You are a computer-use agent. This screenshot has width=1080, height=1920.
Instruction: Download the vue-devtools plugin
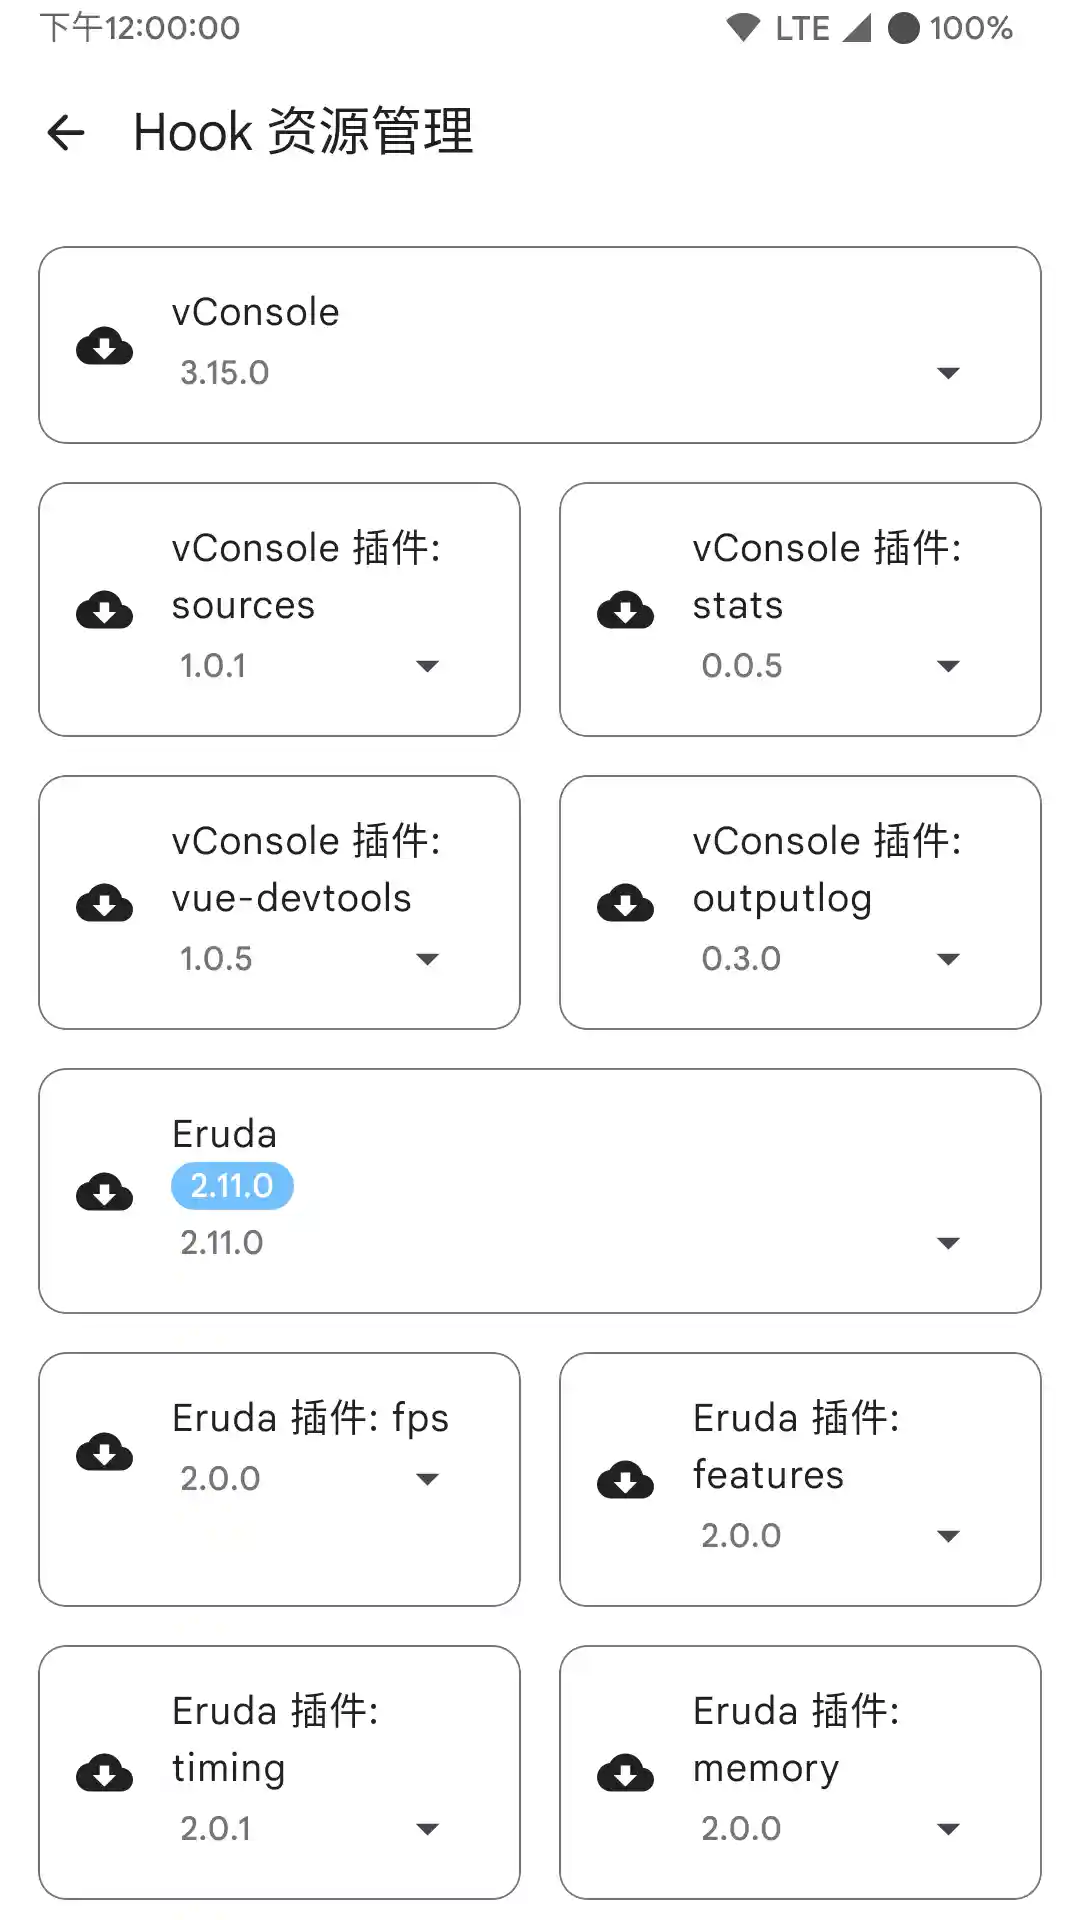(104, 903)
